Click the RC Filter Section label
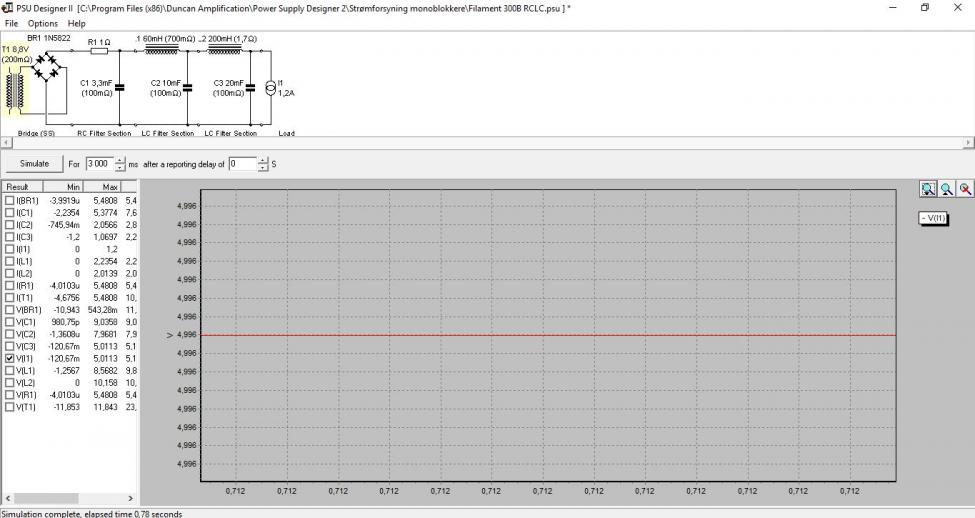The height and width of the screenshot is (518, 975). click(104, 133)
